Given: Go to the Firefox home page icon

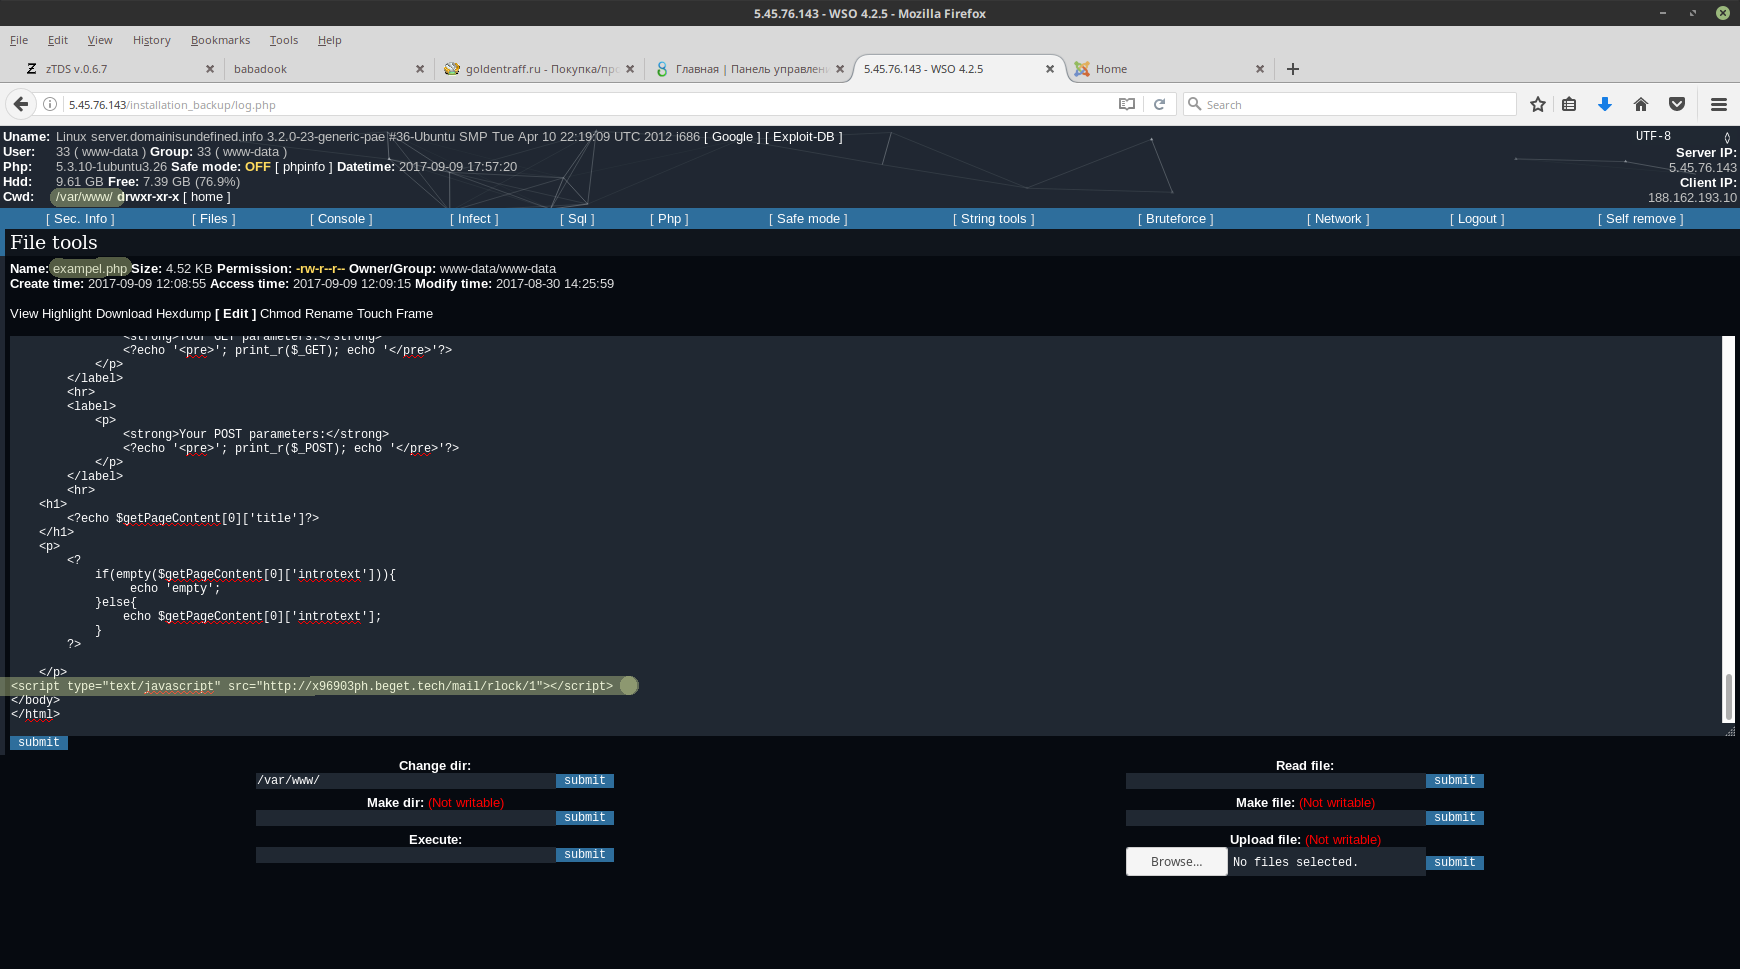Looking at the screenshot, I should [1641, 104].
